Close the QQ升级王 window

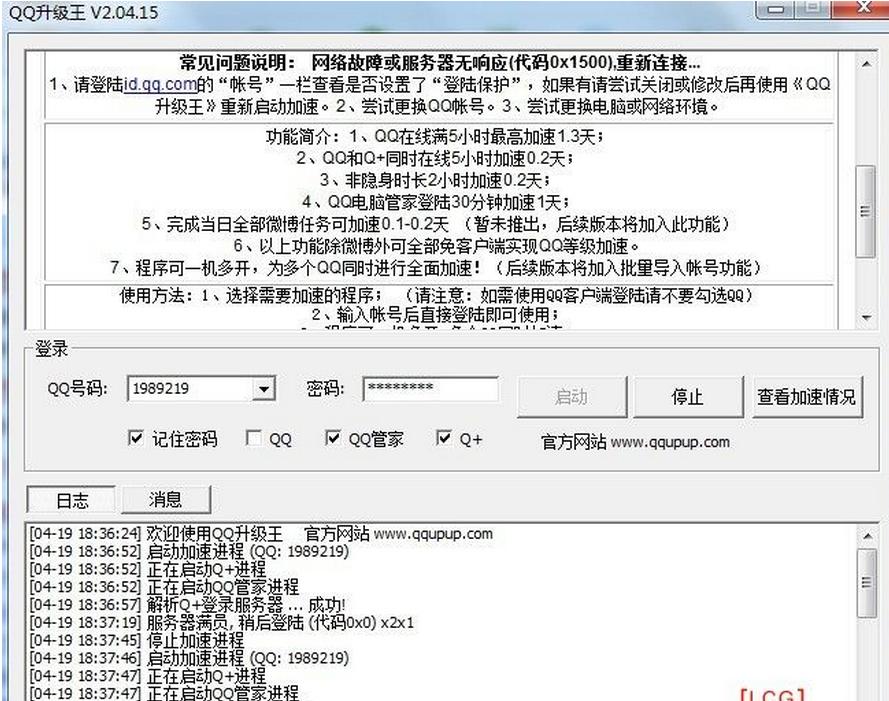point(864,7)
